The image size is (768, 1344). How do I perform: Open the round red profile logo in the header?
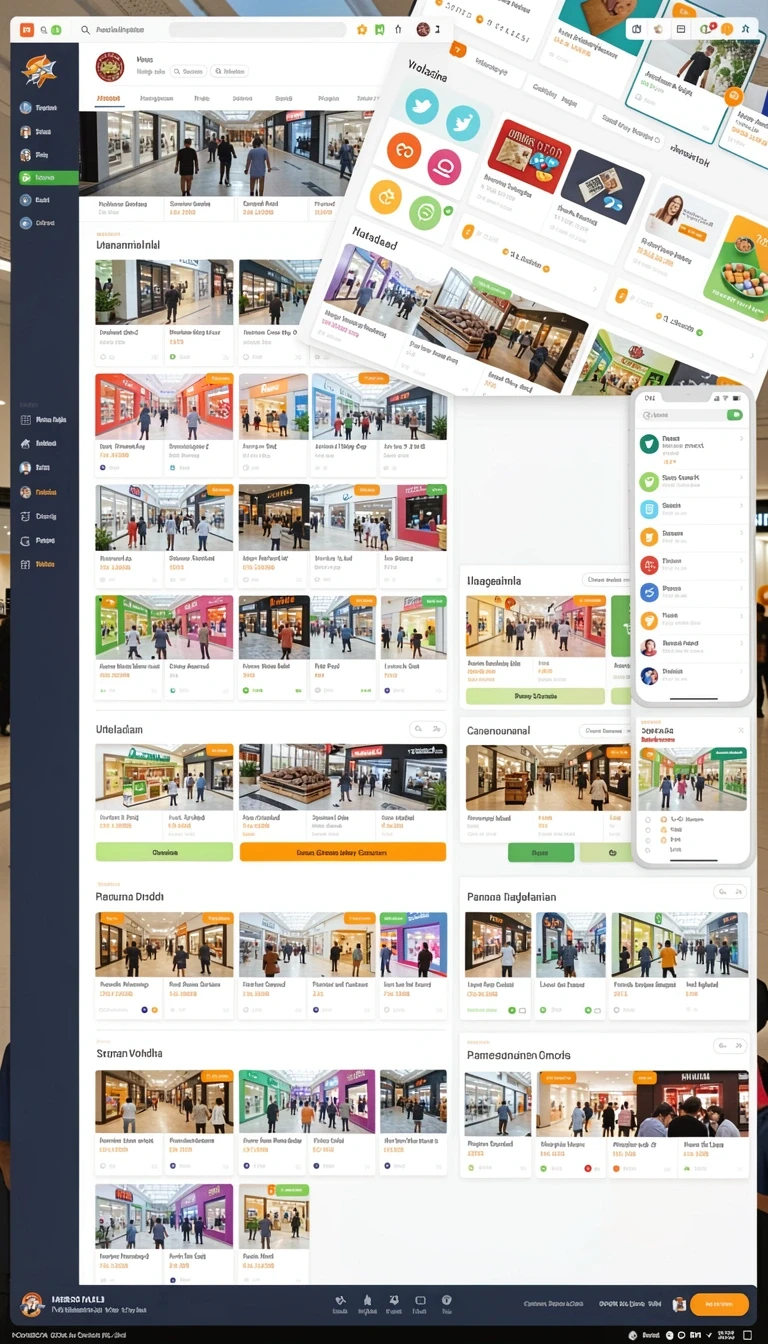click(x=109, y=67)
